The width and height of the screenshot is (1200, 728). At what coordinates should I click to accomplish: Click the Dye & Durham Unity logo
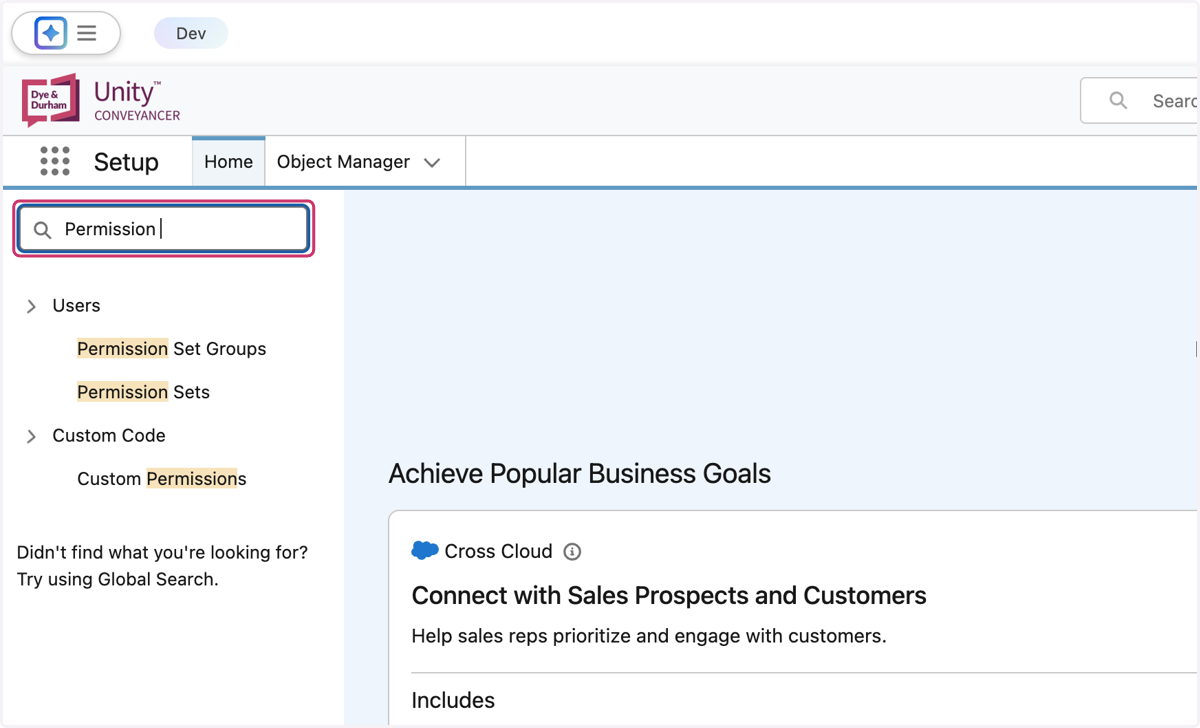(101, 100)
